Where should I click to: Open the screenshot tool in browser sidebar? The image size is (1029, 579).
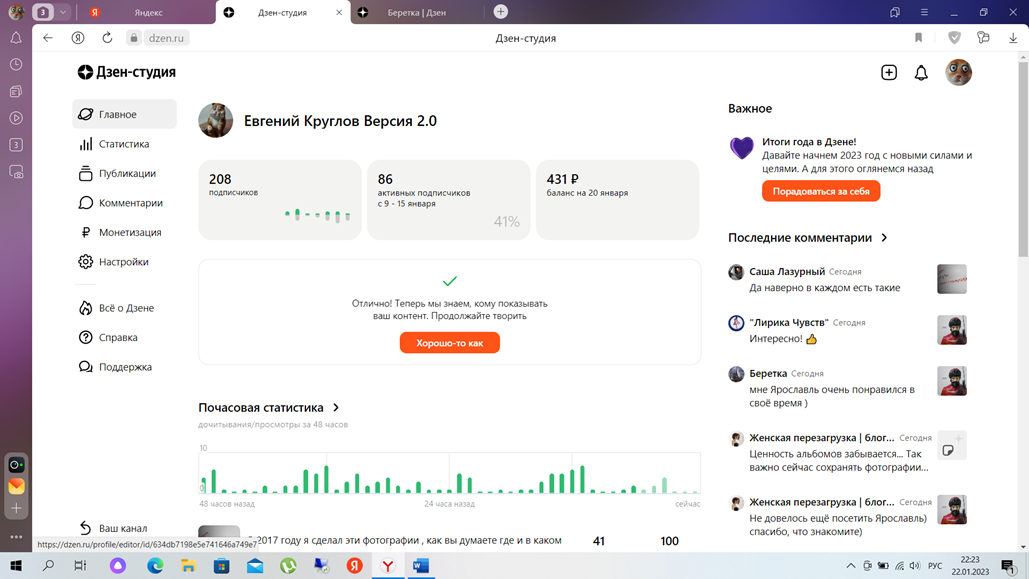pos(16,172)
